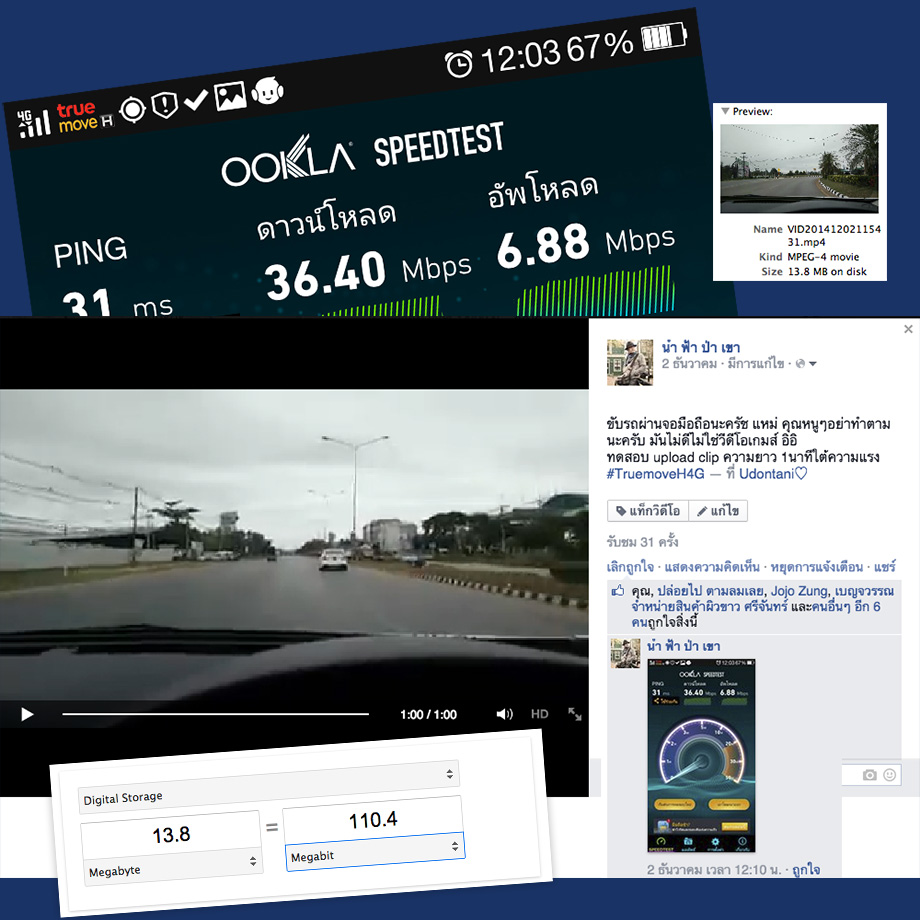The height and width of the screenshot is (920, 920).
Task: Click the 2 ธันวาคม post date link
Action: pyautogui.click(x=689, y=364)
